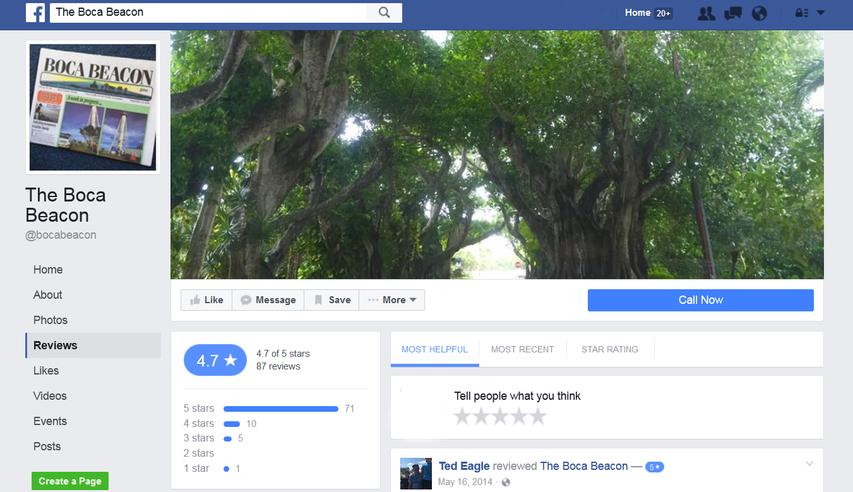853x492 pixels.
Task: Select the third rating star
Action: pyautogui.click(x=500, y=416)
